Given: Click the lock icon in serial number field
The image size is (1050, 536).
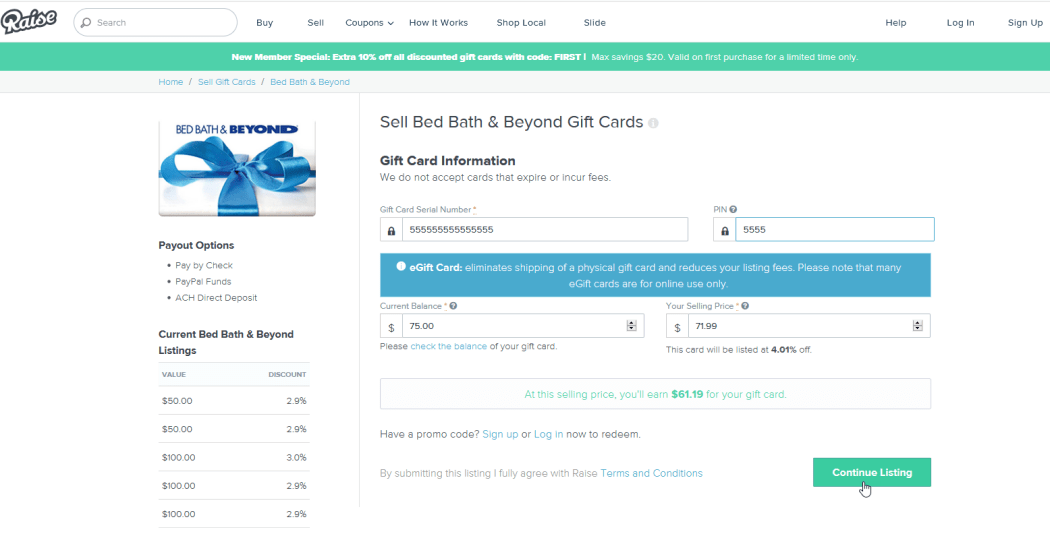Looking at the screenshot, I should tap(391, 230).
